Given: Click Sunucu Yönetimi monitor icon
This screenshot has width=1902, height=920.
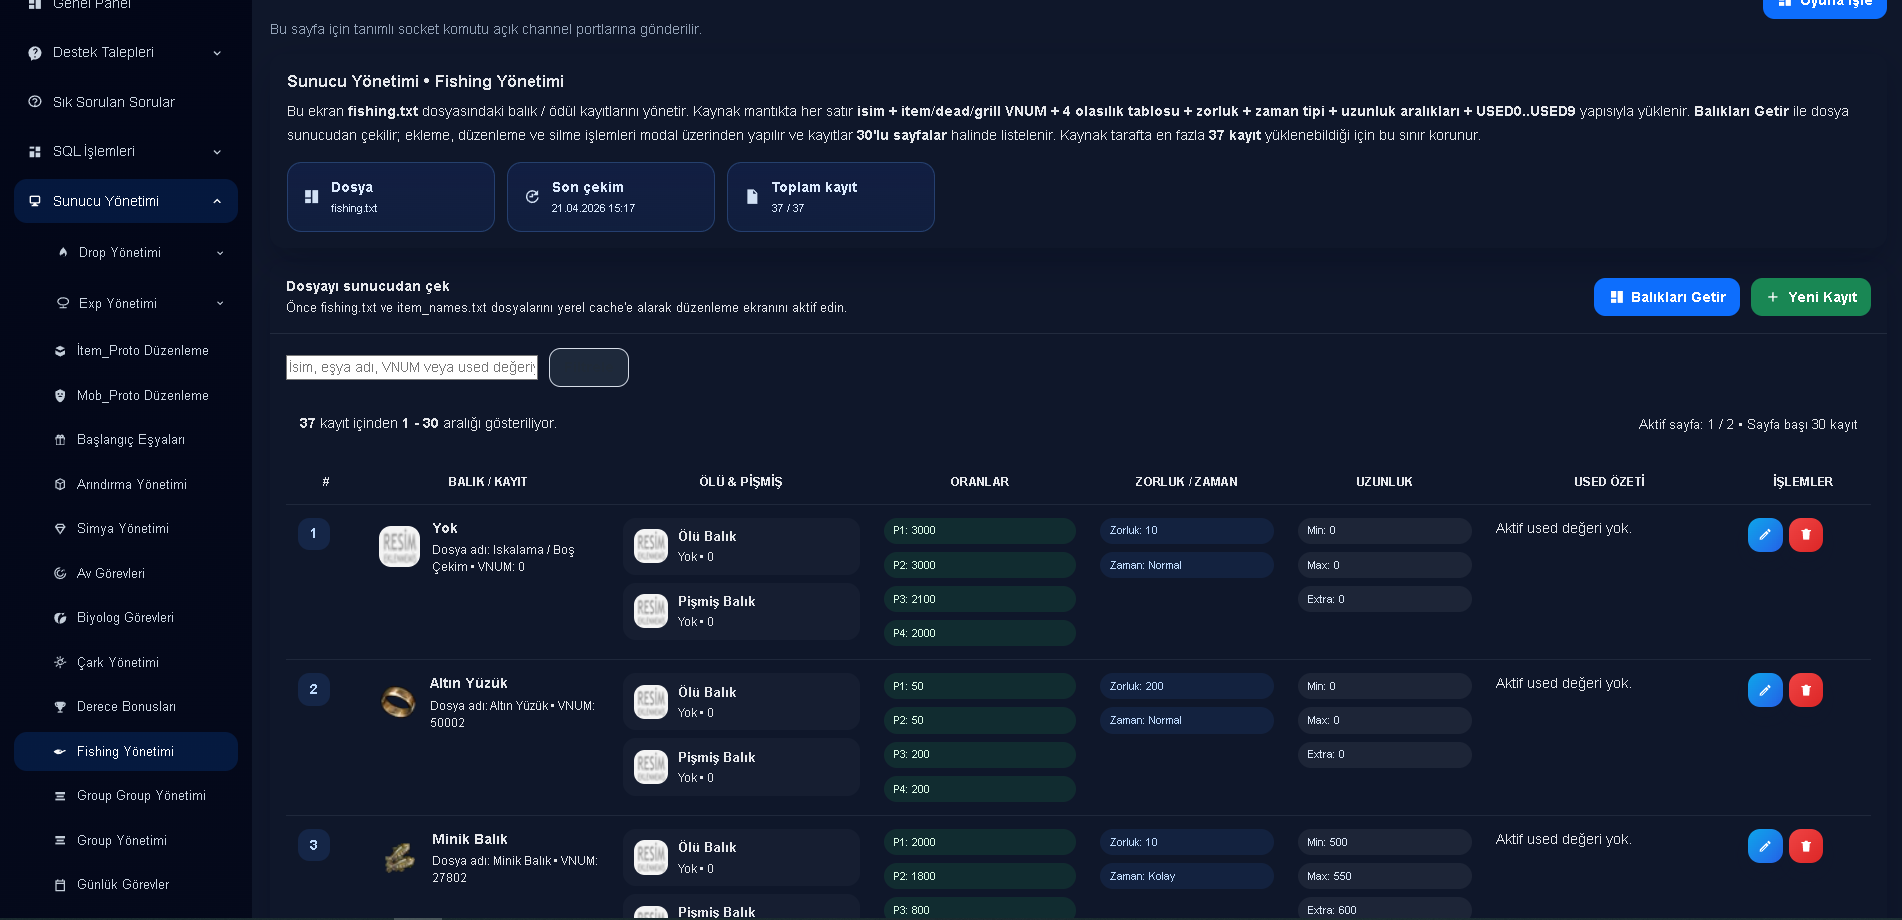Looking at the screenshot, I should [35, 201].
